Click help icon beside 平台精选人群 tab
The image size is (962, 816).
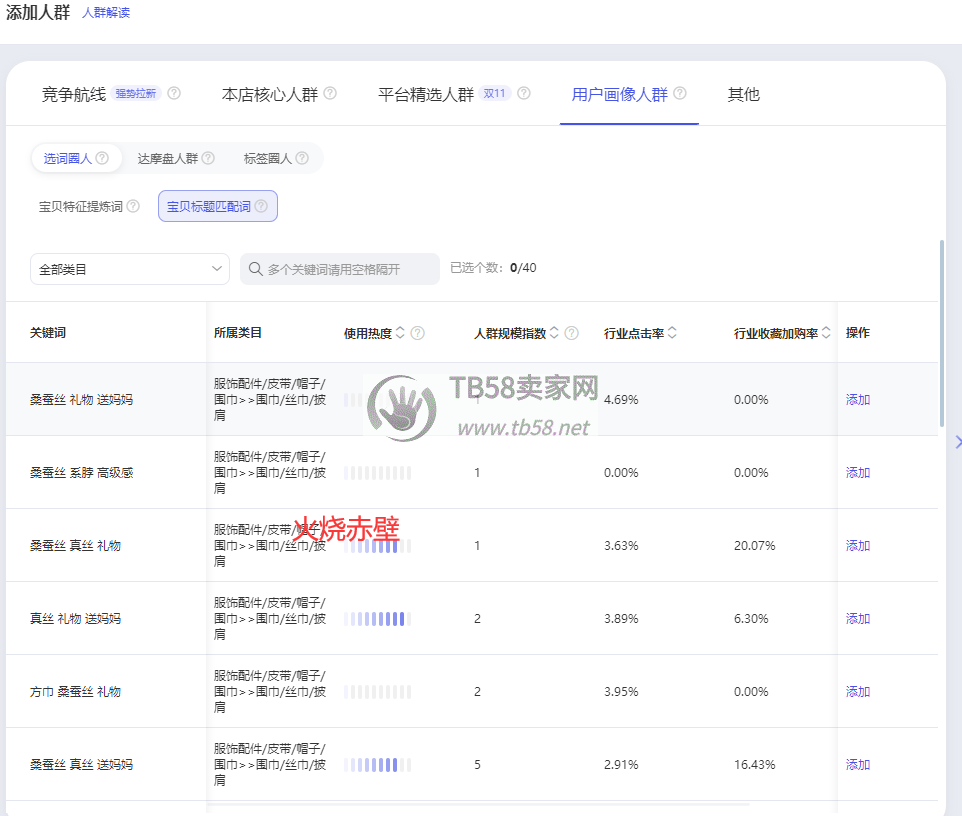[x=523, y=94]
